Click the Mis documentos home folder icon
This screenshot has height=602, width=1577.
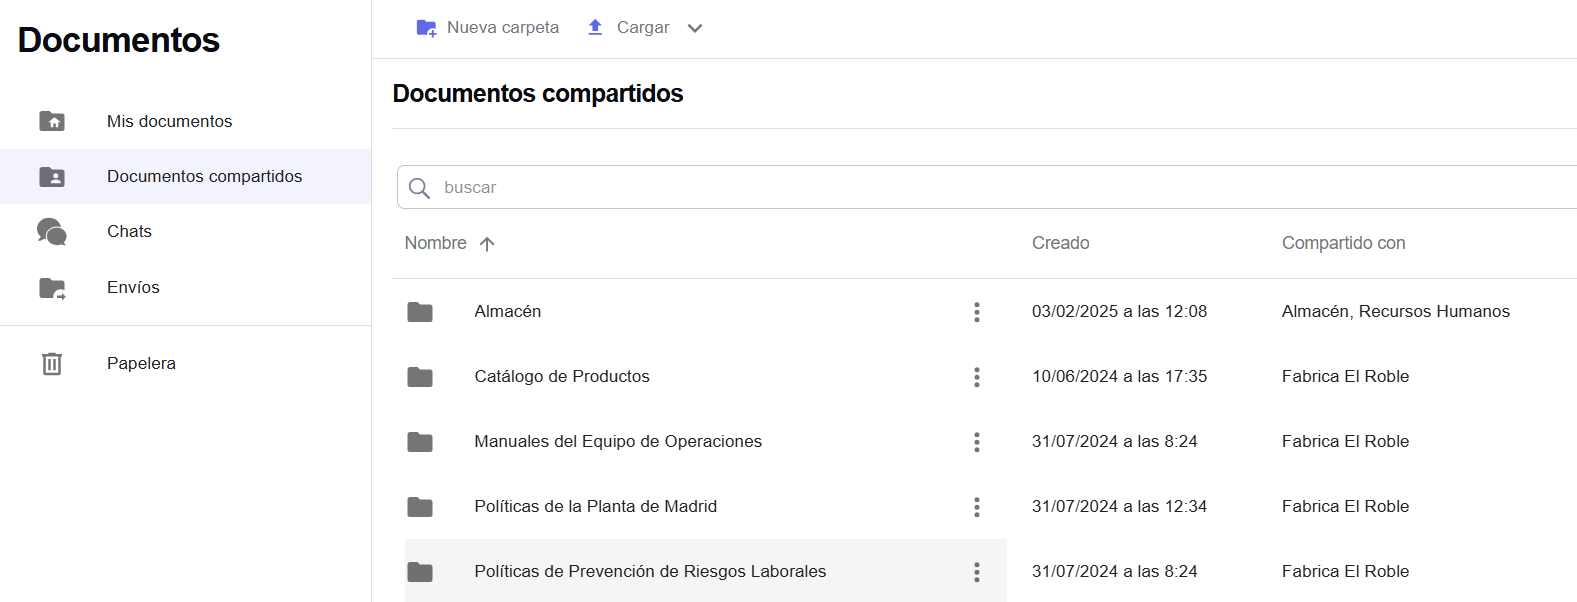tap(52, 121)
